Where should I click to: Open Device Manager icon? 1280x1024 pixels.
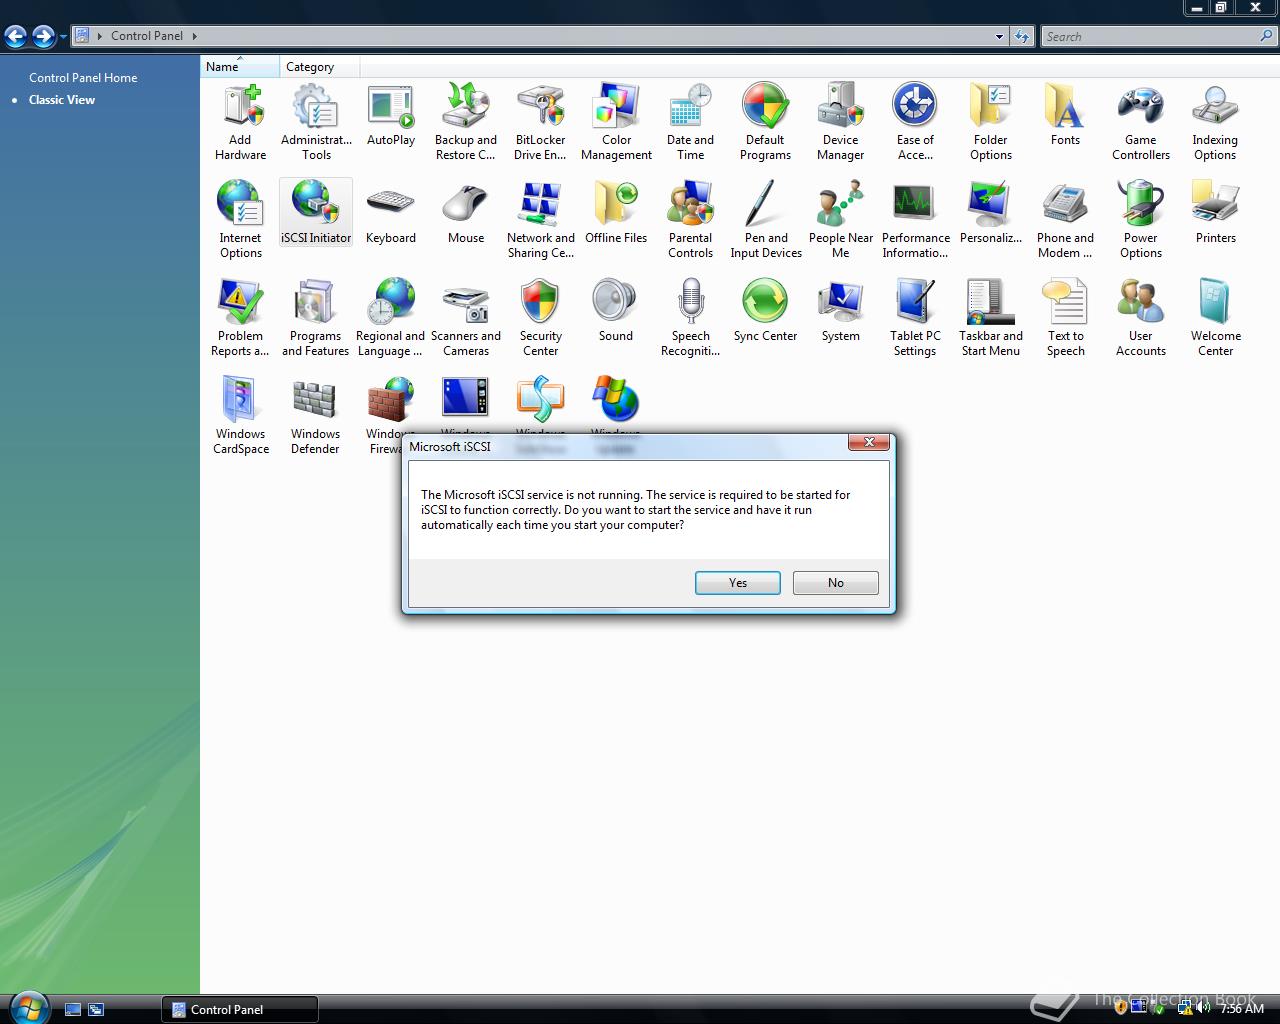point(841,121)
